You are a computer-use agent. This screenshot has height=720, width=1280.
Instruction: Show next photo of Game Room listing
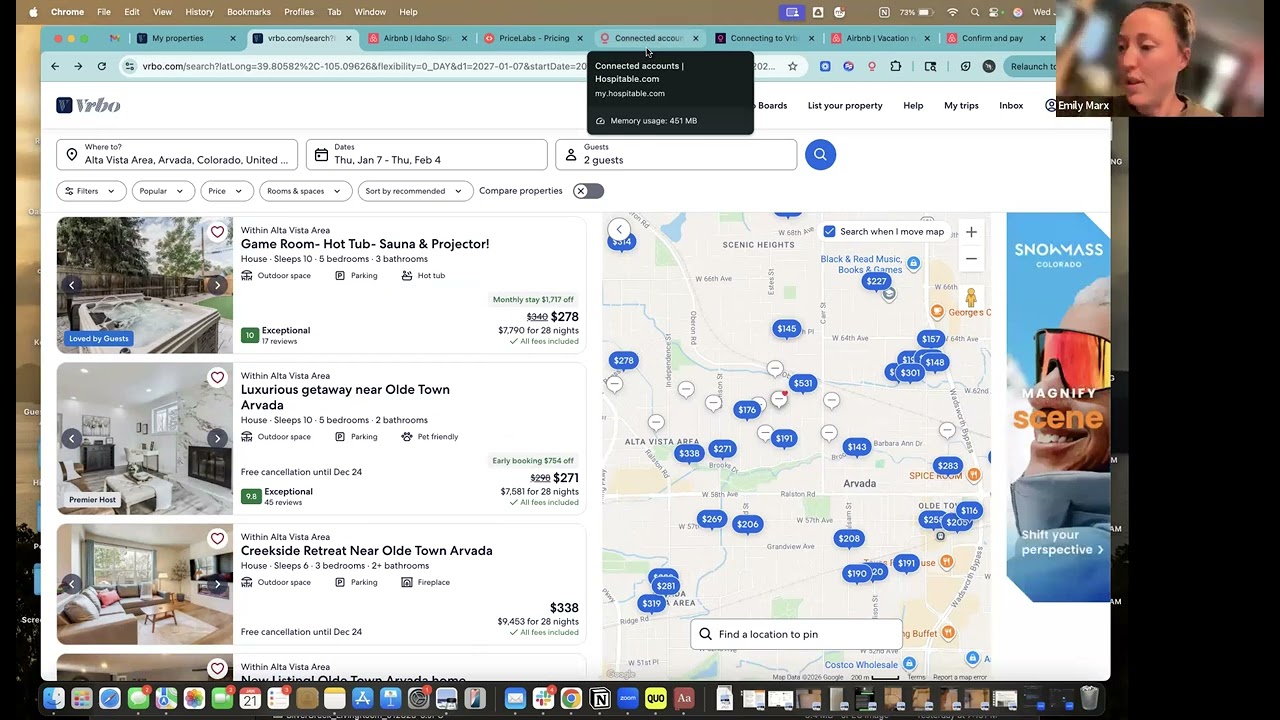coord(217,285)
